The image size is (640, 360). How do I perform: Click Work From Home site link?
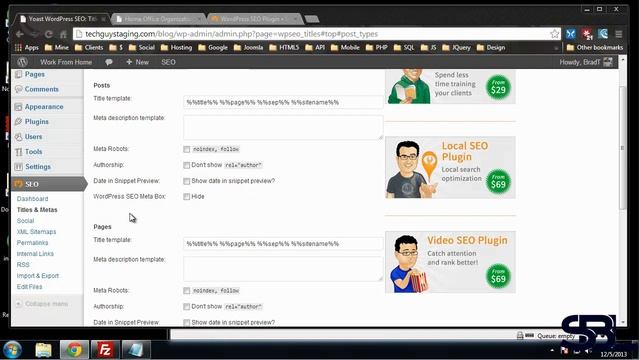click(x=66, y=62)
